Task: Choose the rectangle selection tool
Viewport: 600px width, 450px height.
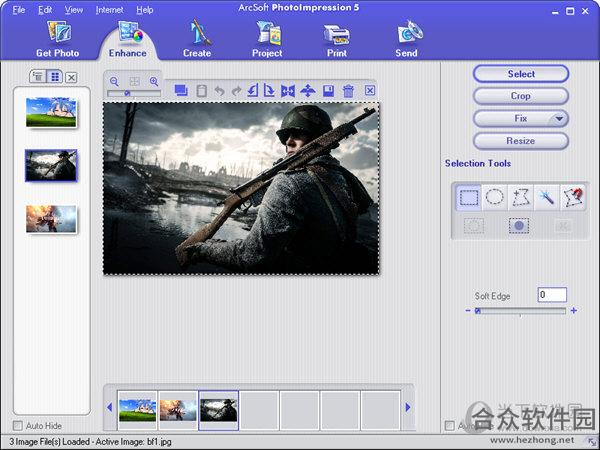Action: (468, 198)
